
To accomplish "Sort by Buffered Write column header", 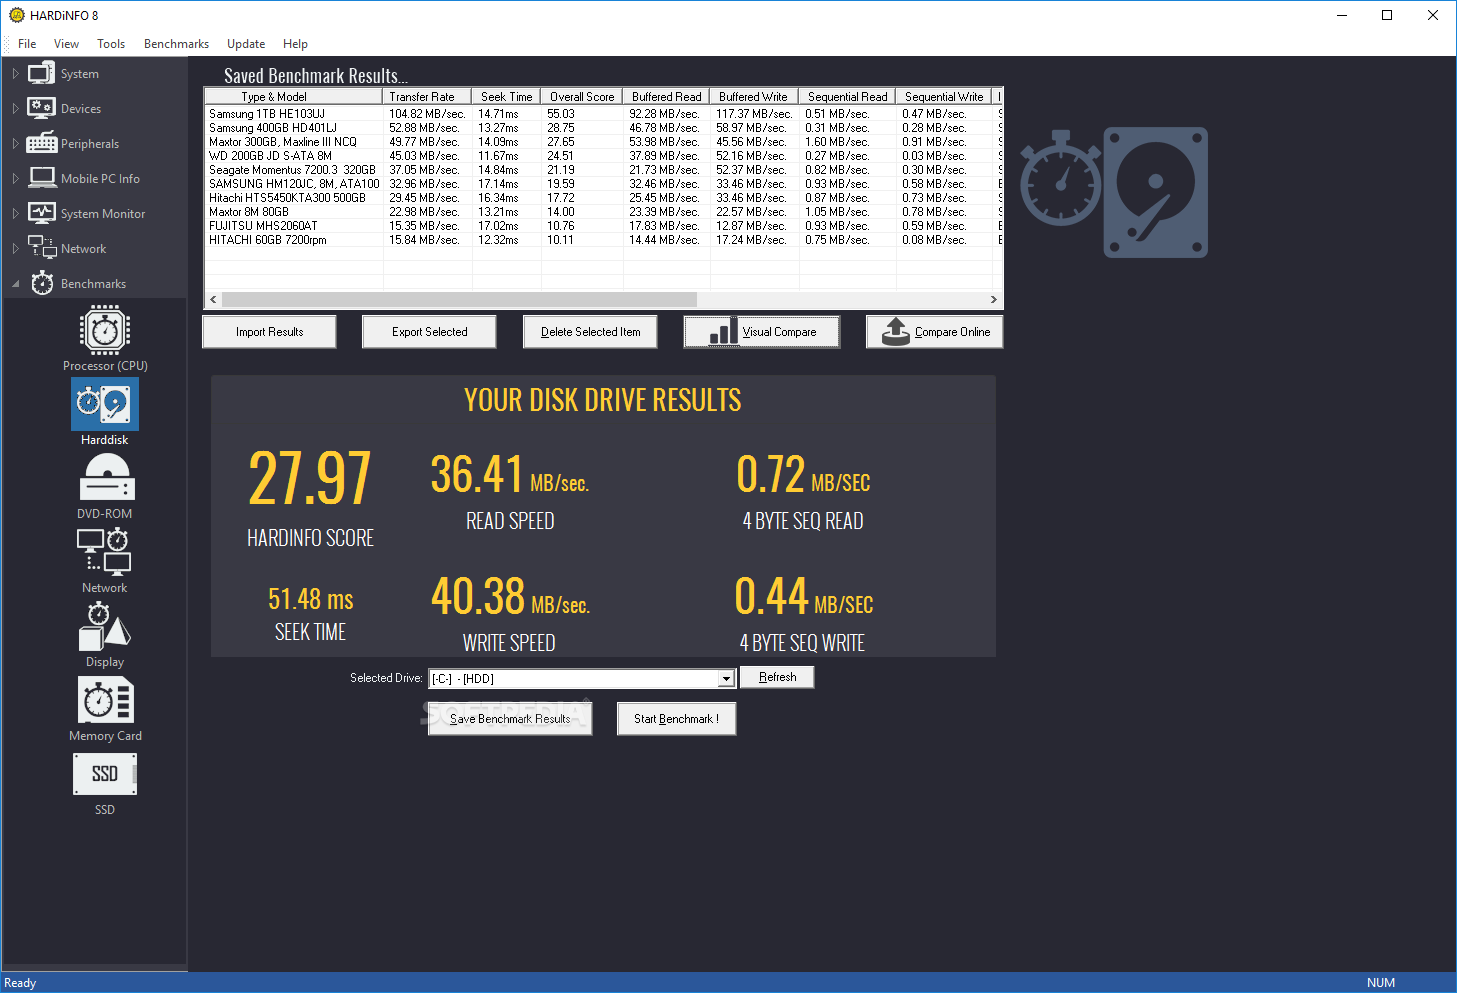I will [754, 96].
